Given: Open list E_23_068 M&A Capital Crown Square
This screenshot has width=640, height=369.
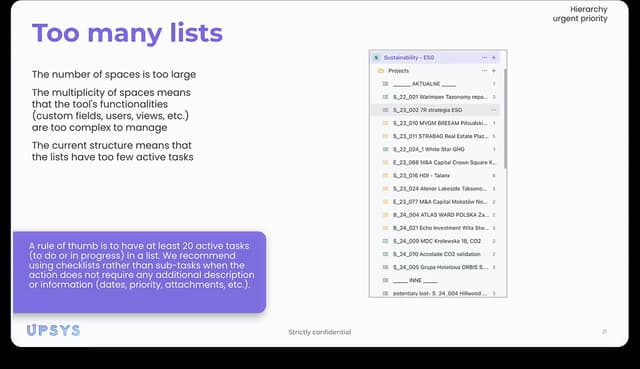Looking at the screenshot, I should tap(444, 162).
